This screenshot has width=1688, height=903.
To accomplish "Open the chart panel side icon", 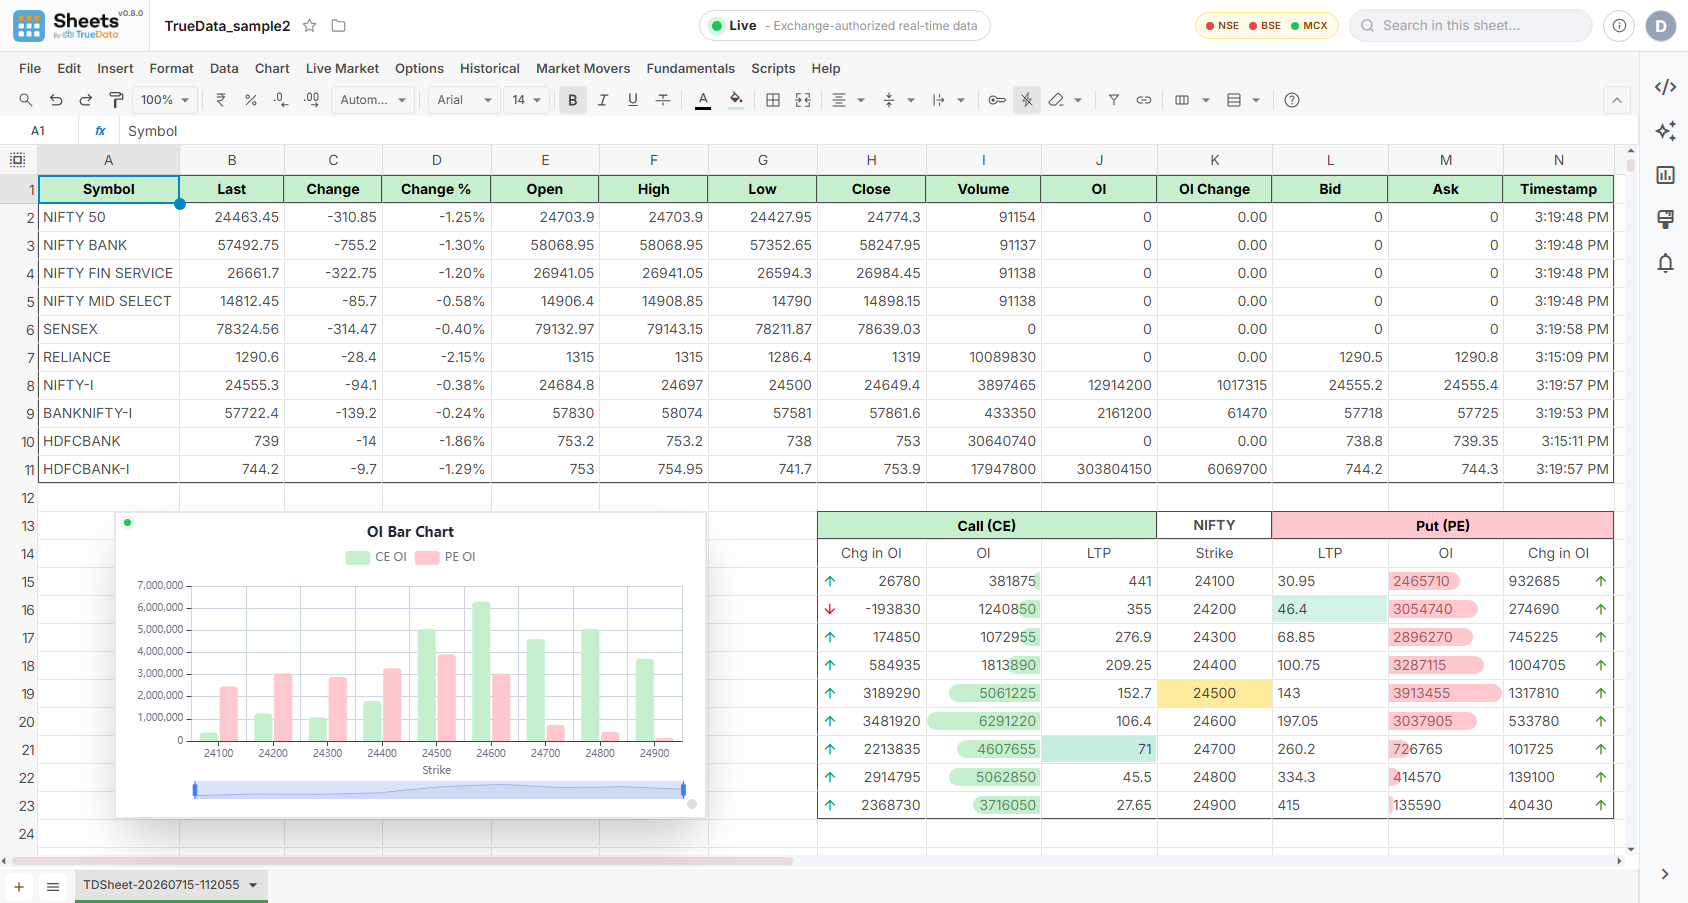I will 1665,175.
